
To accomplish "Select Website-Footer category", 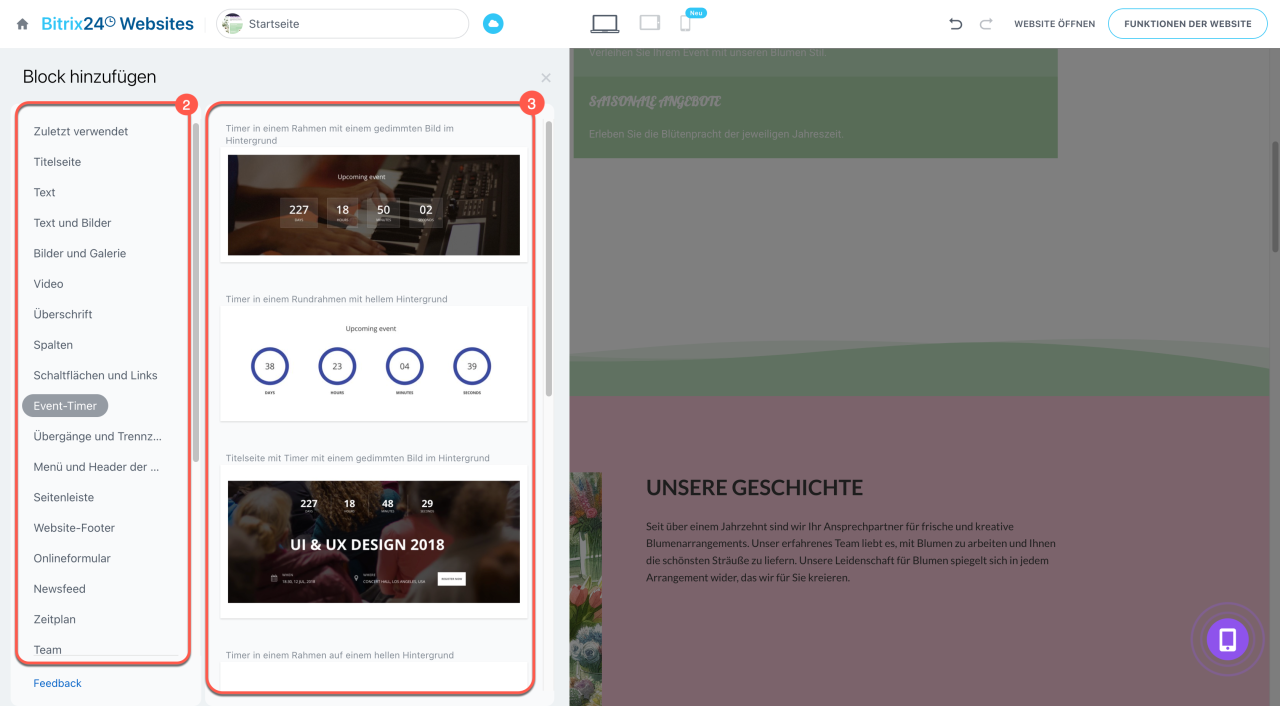I will point(74,528).
